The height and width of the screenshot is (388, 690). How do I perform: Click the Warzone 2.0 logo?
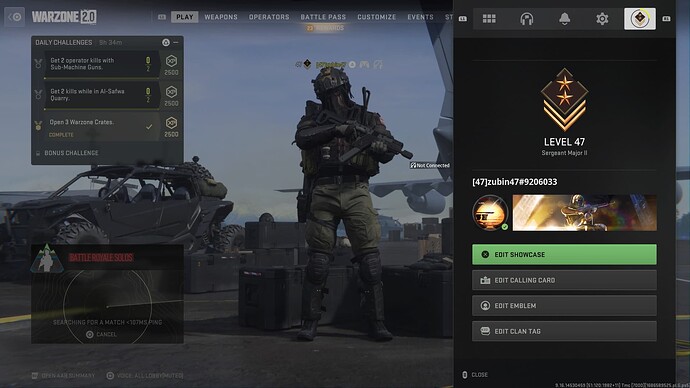[64, 17]
